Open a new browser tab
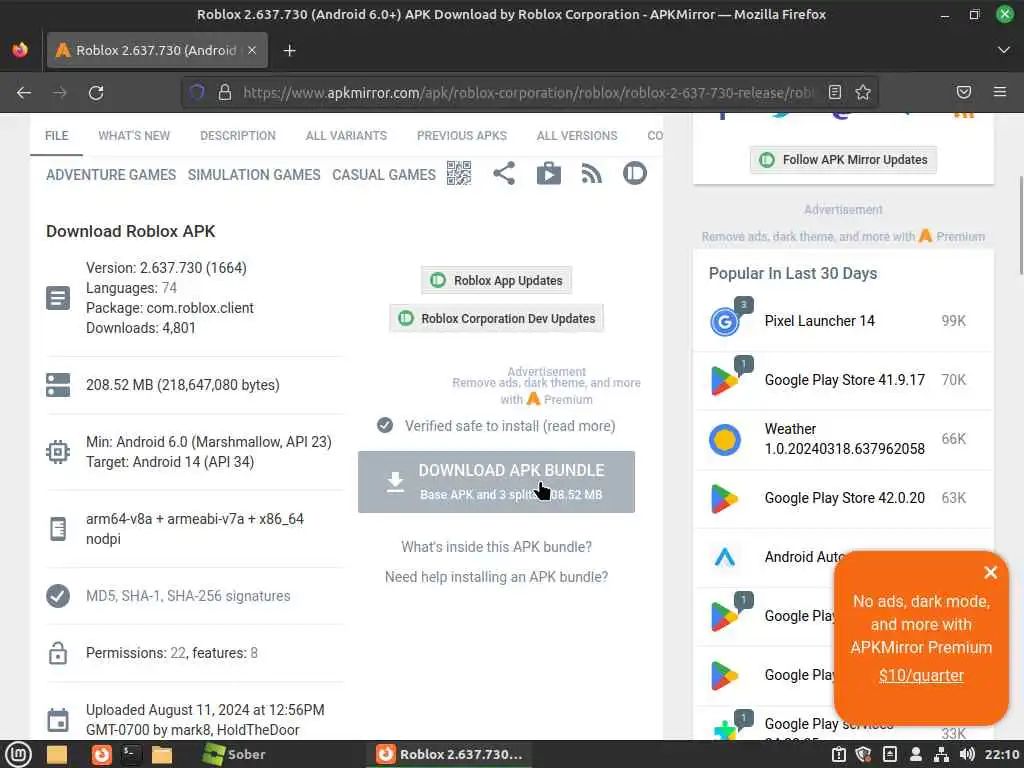 coord(289,50)
